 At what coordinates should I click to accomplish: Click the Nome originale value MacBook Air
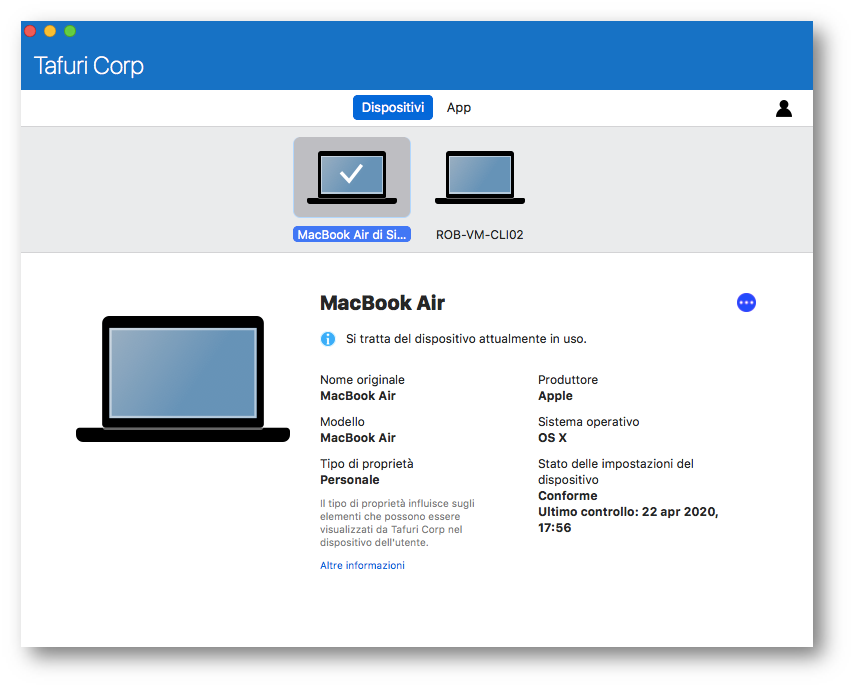tap(358, 396)
